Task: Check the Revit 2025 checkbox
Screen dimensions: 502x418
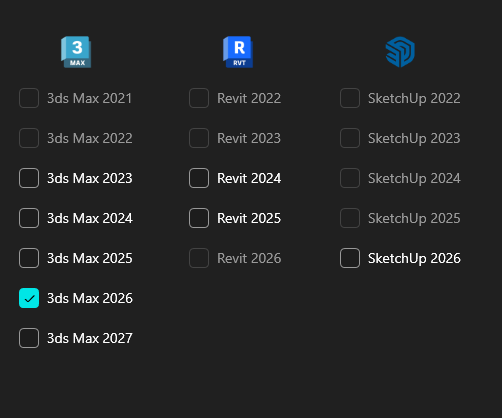Action: [199, 218]
